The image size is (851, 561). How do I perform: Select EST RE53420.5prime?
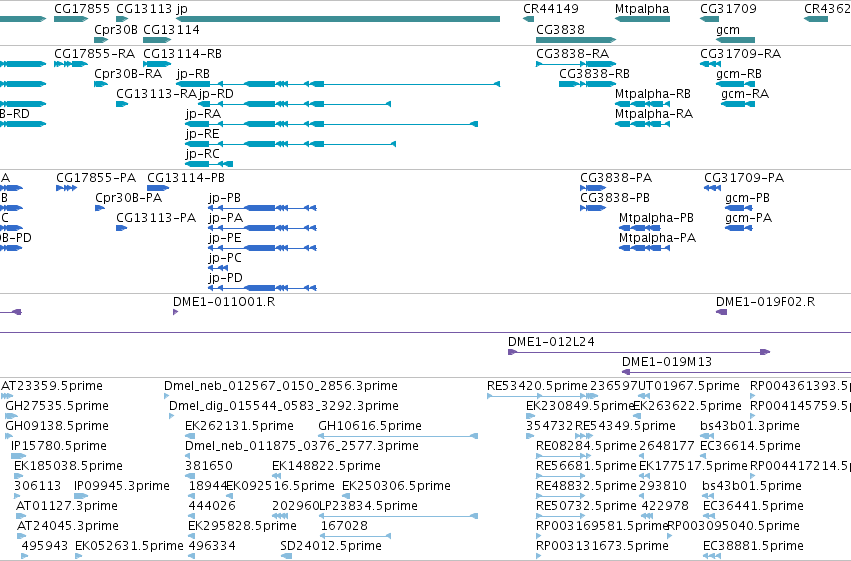pyautogui.click(x=543, y=396)
